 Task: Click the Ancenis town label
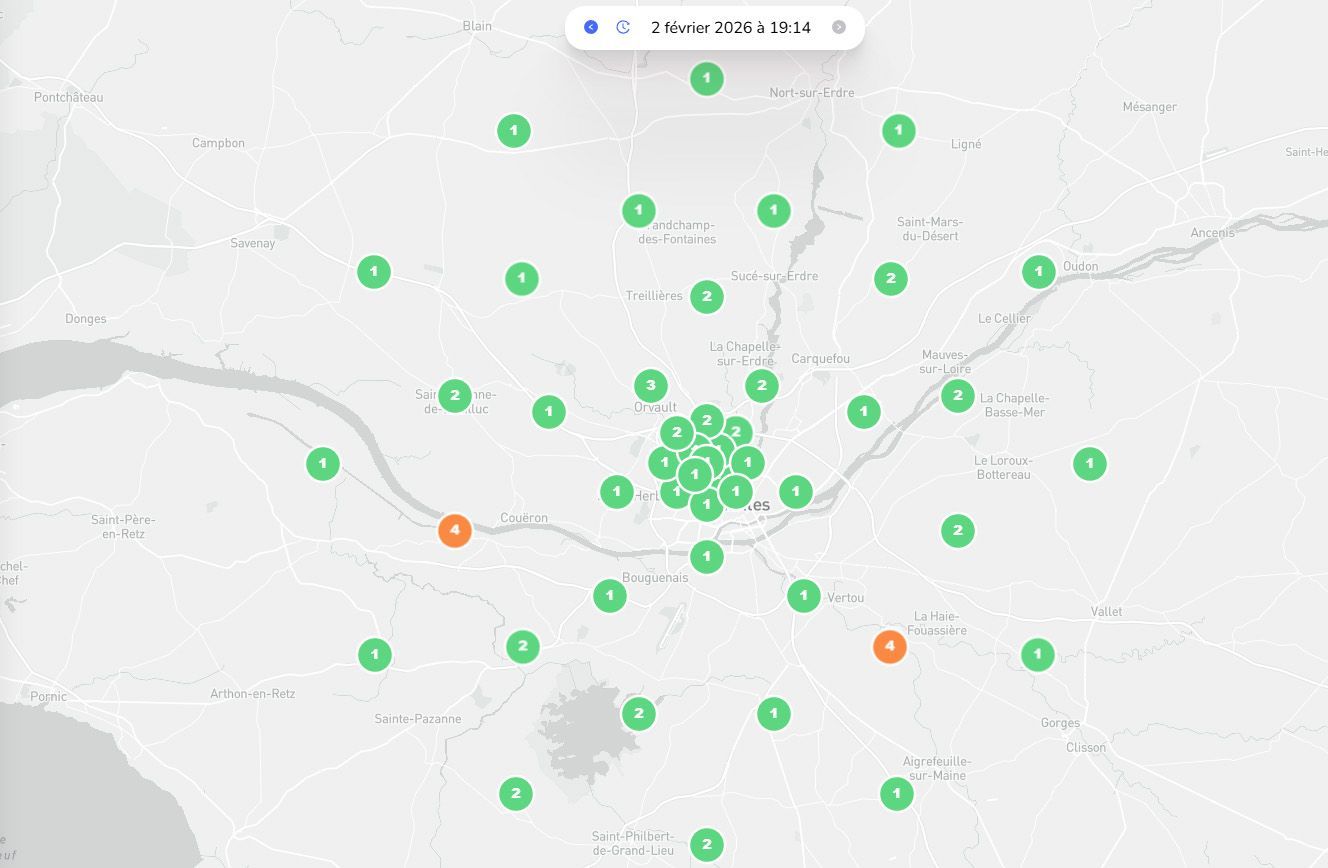coord(1212,233)
